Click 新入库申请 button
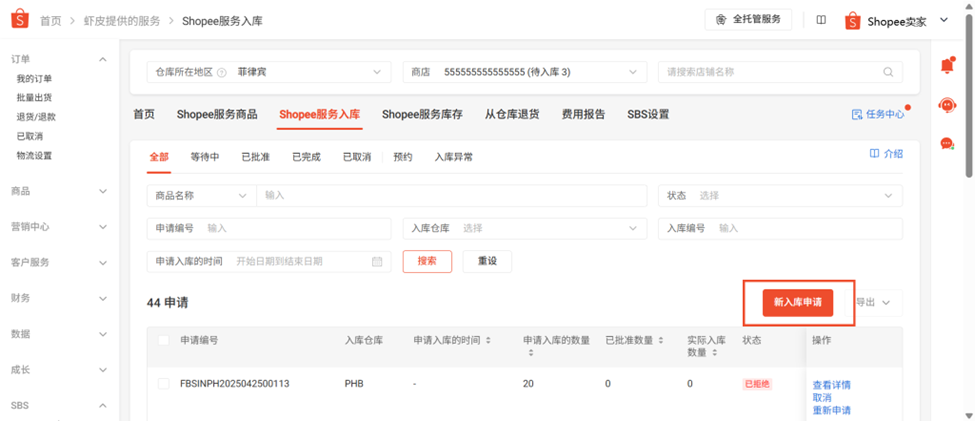 [x=798, y=302]
